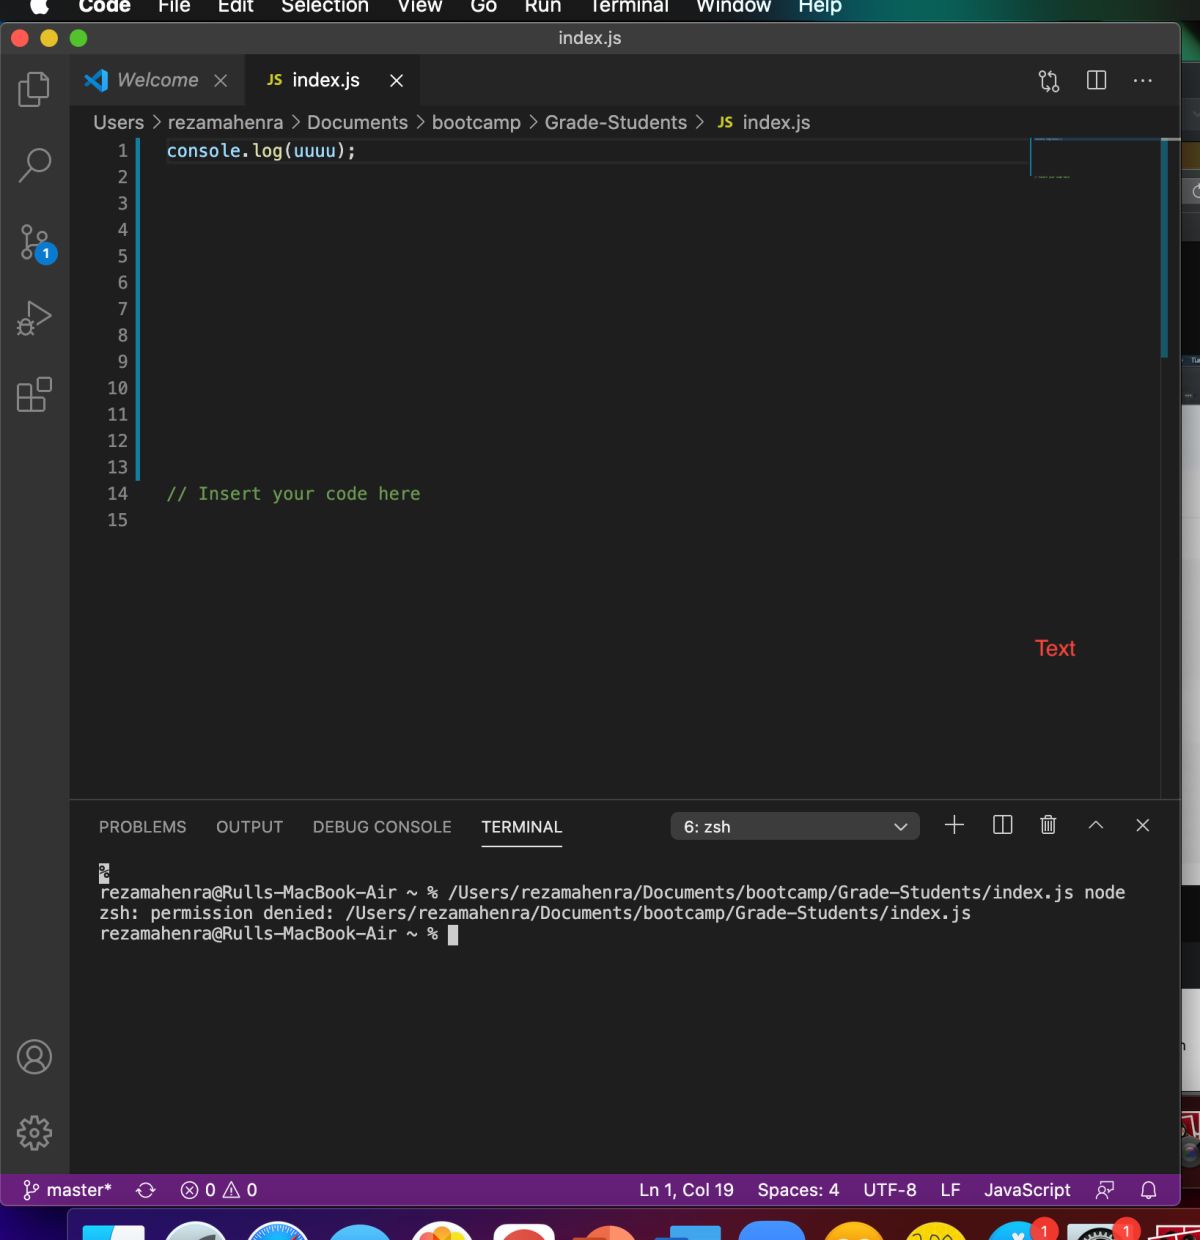This screenshot has width=1200, height=1240.
Task: Change language mode JavaScript
Action: tap(1027, 1190)
